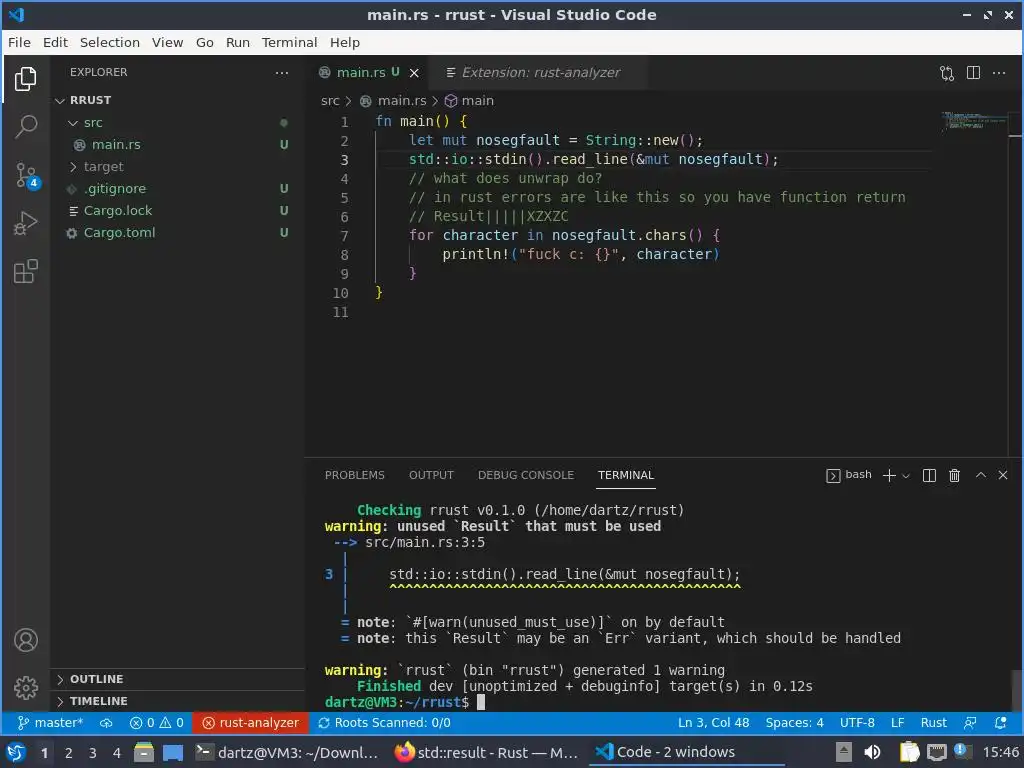Open the Search view in activity bar
The height and width of the screenshot is (768, 1024).
pyautogui.click(x=25, y=127)
